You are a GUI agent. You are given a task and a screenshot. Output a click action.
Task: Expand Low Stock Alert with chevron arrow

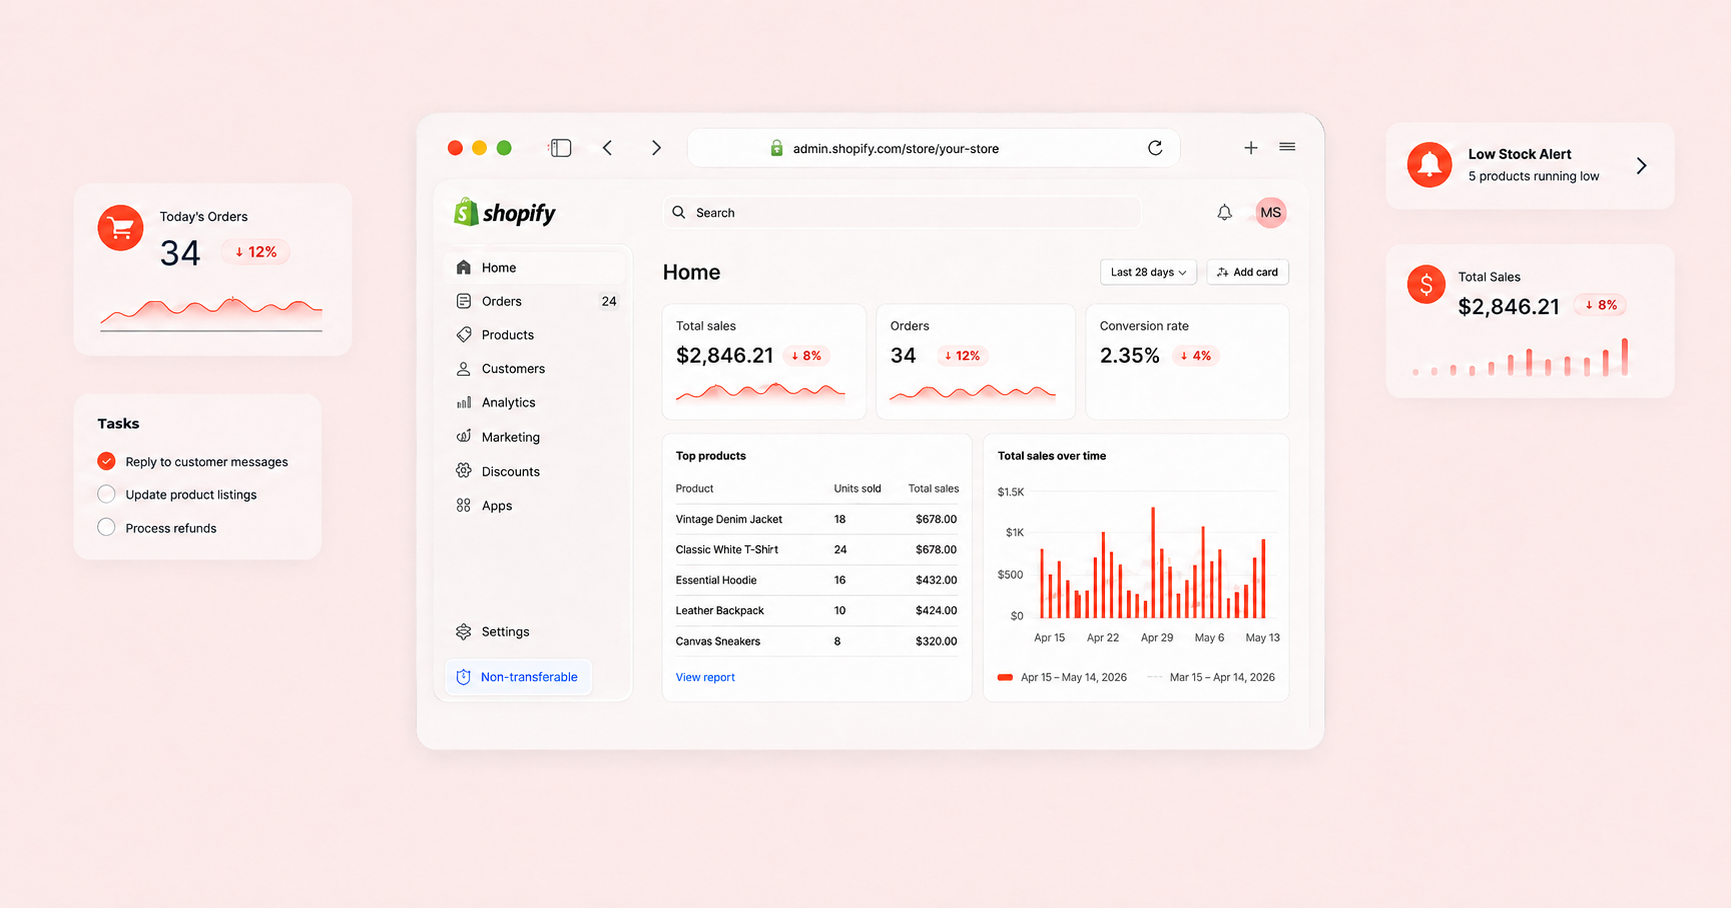(1641, 165)
